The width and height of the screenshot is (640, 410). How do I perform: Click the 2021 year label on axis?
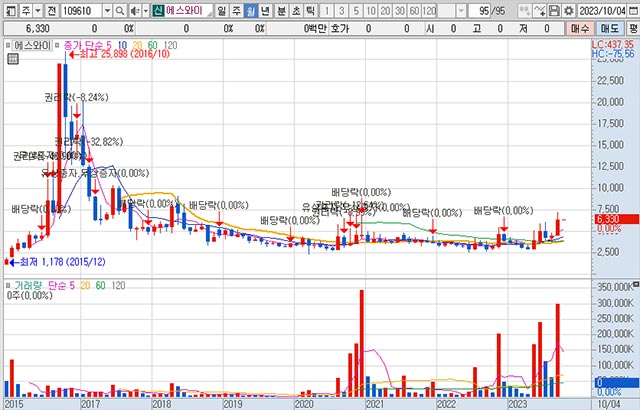(375, 404)
